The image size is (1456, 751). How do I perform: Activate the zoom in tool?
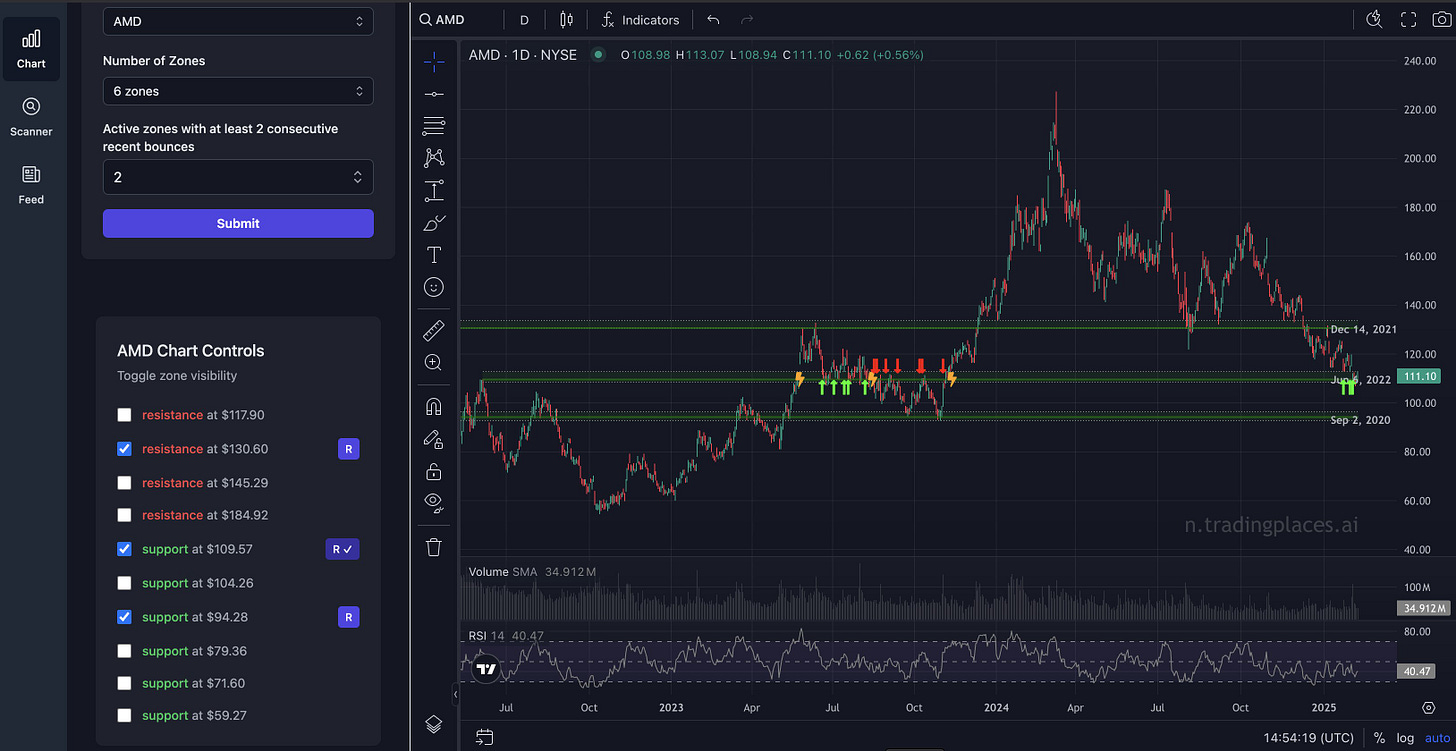click(434, 362)
